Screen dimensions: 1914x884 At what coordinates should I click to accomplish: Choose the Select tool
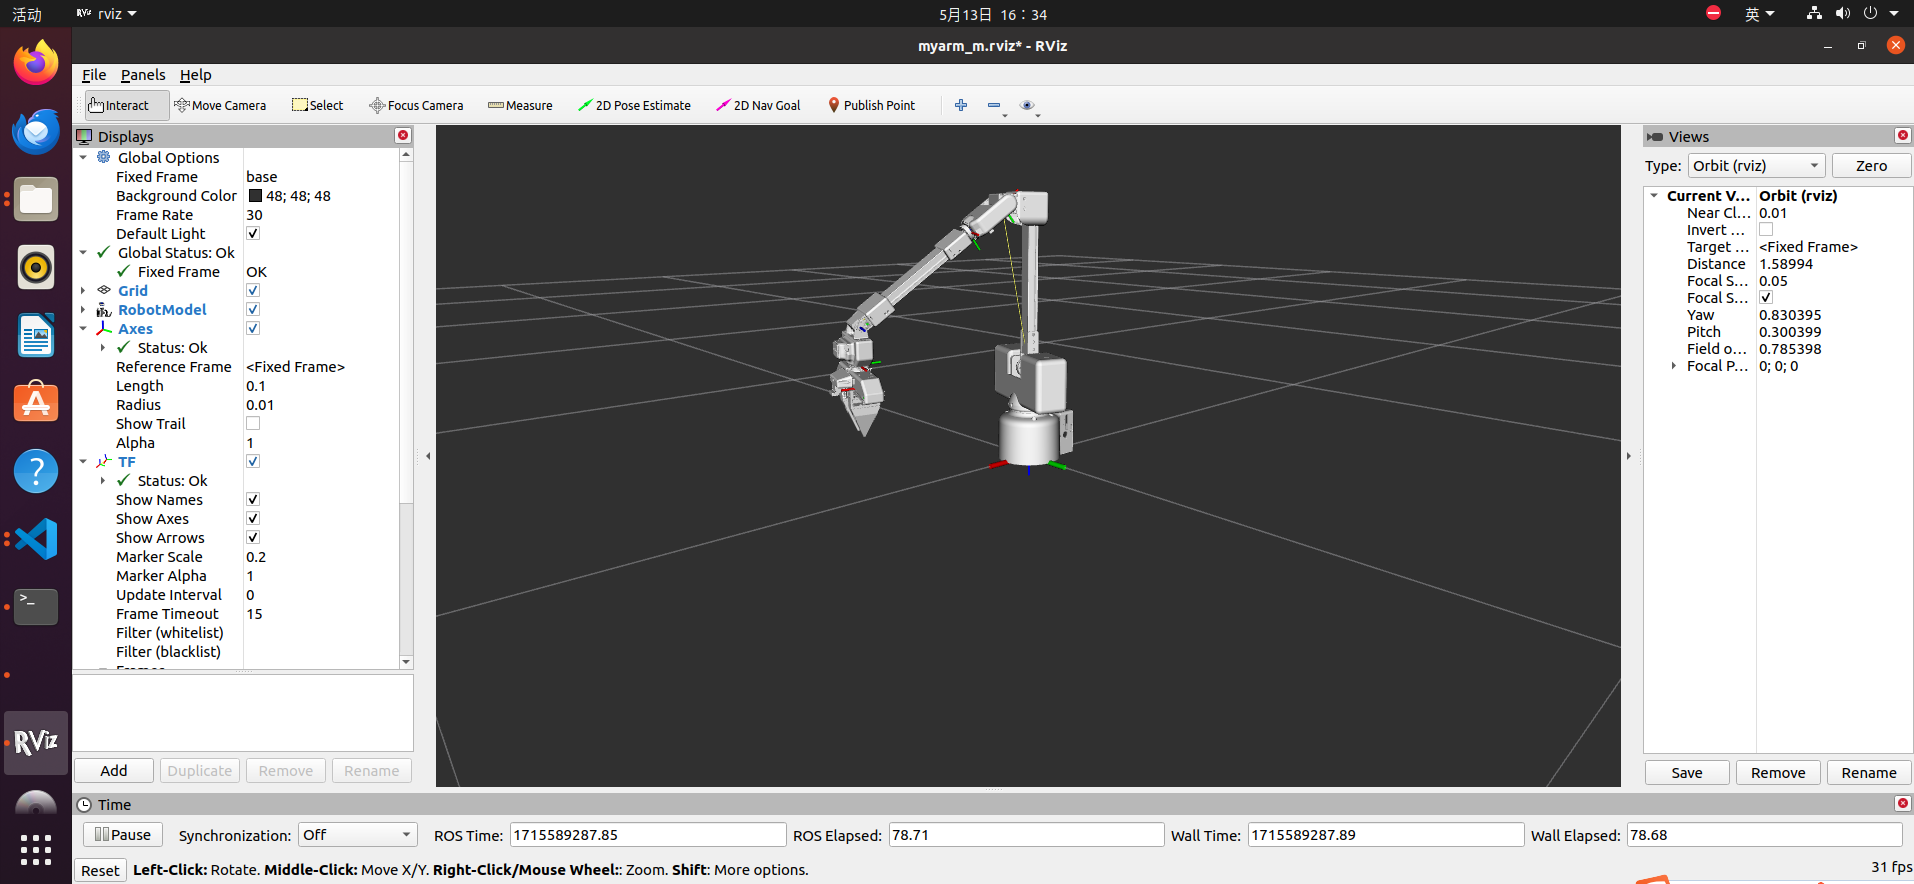317,105
